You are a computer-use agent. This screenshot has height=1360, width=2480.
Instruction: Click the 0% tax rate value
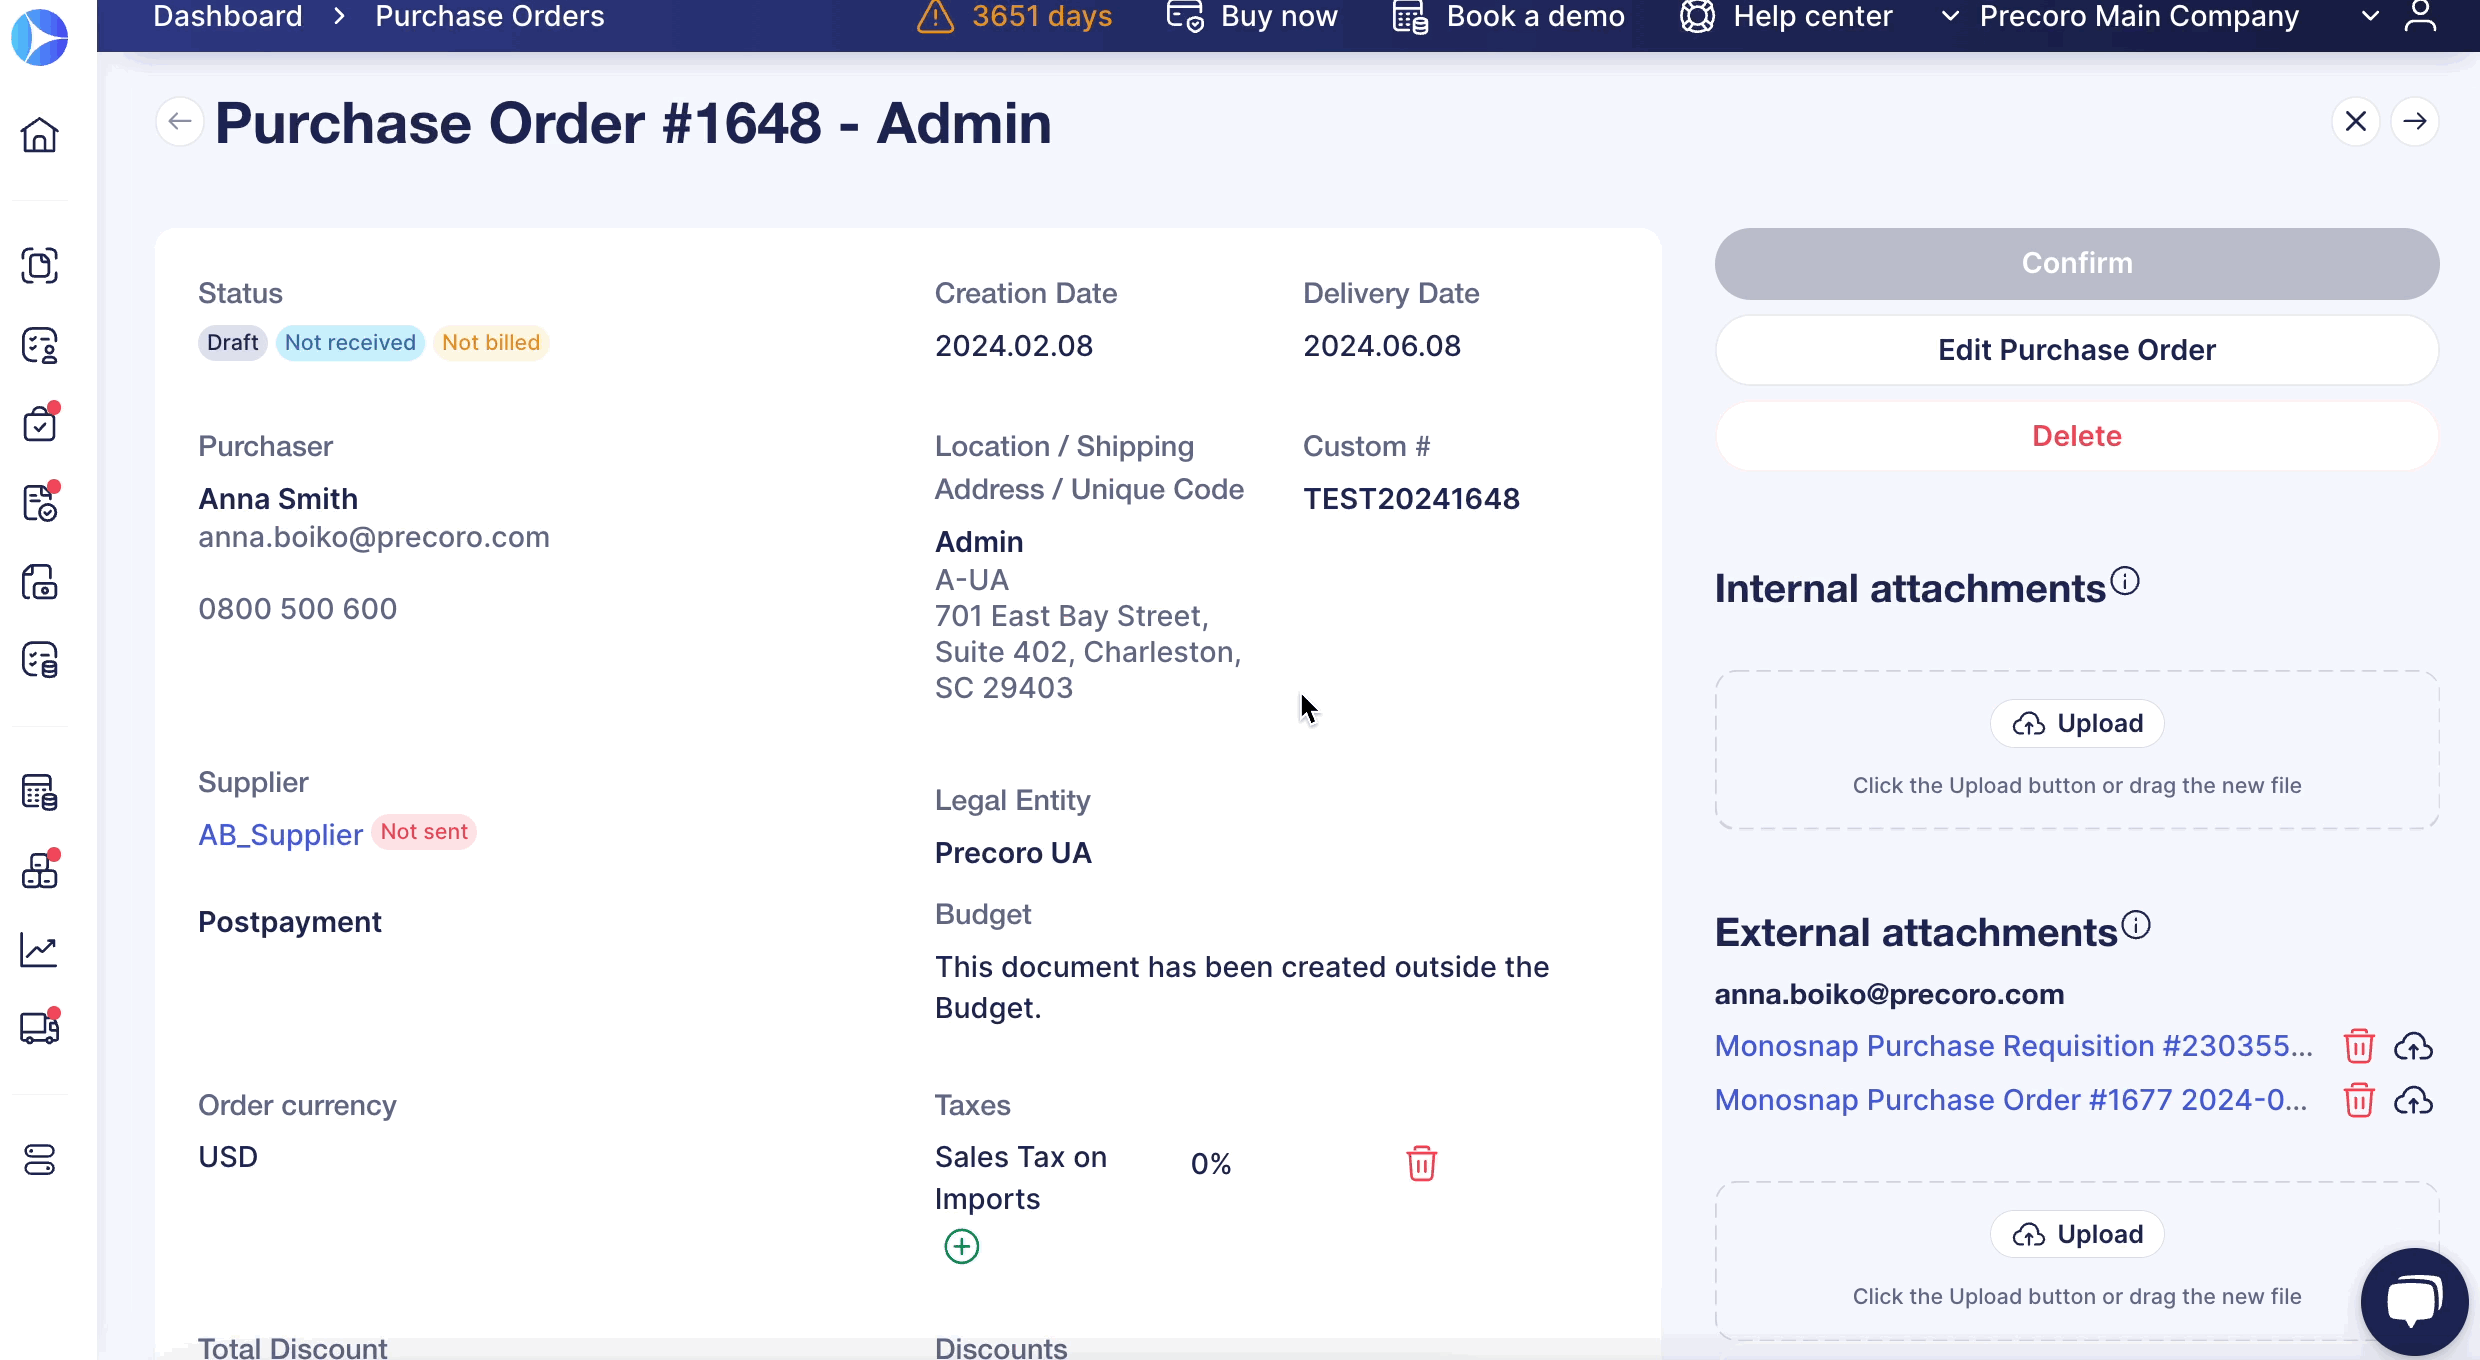point(1211,1164)
